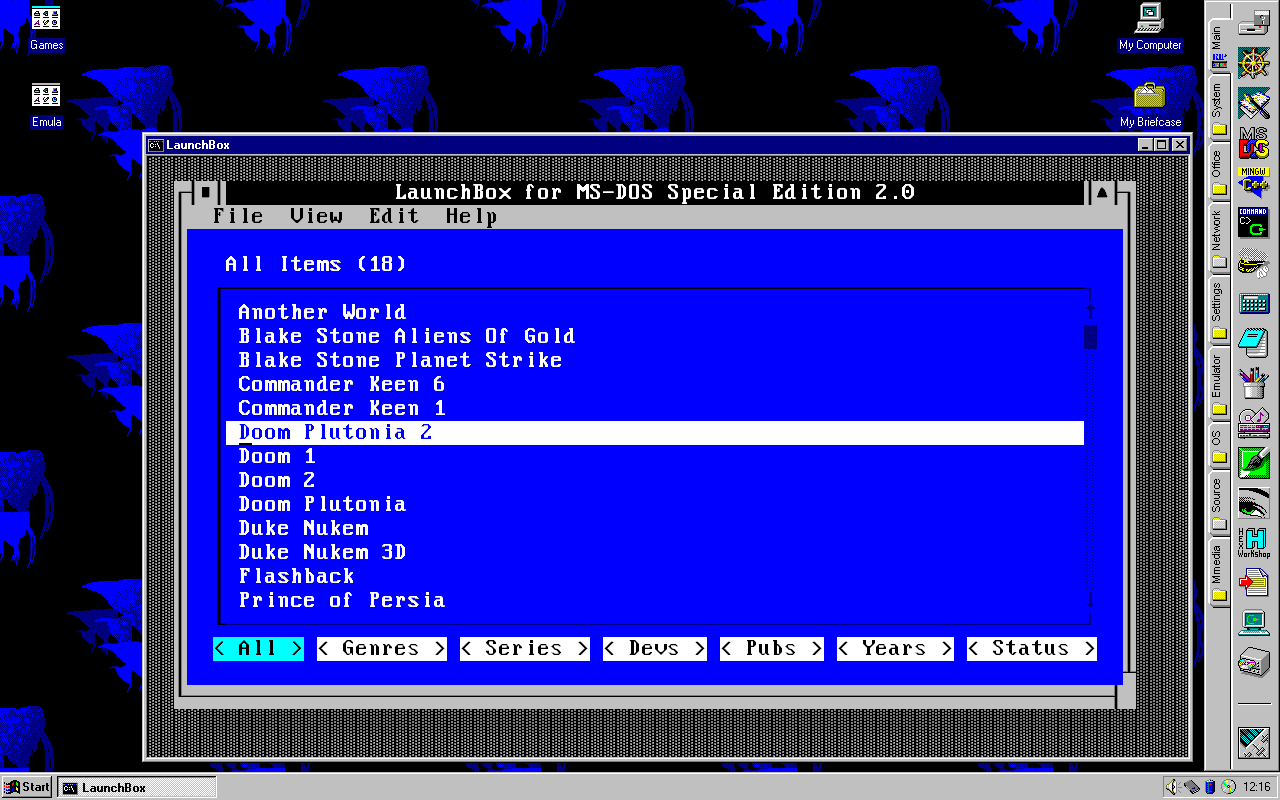Image resolution: width=1280 pixels, height=800 pixels.
Task: Switch to the Office toolbar tab
Action: (x=1218, y=173)
